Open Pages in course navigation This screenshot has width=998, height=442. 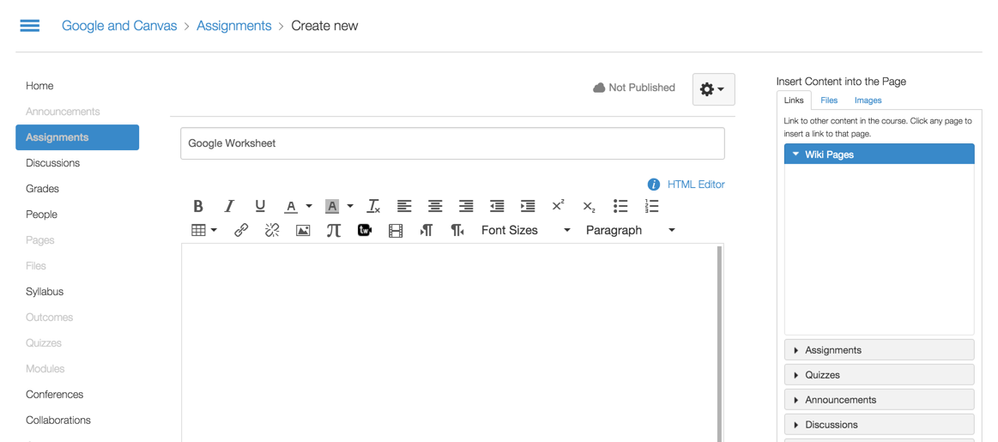click(x=40, y=240)
